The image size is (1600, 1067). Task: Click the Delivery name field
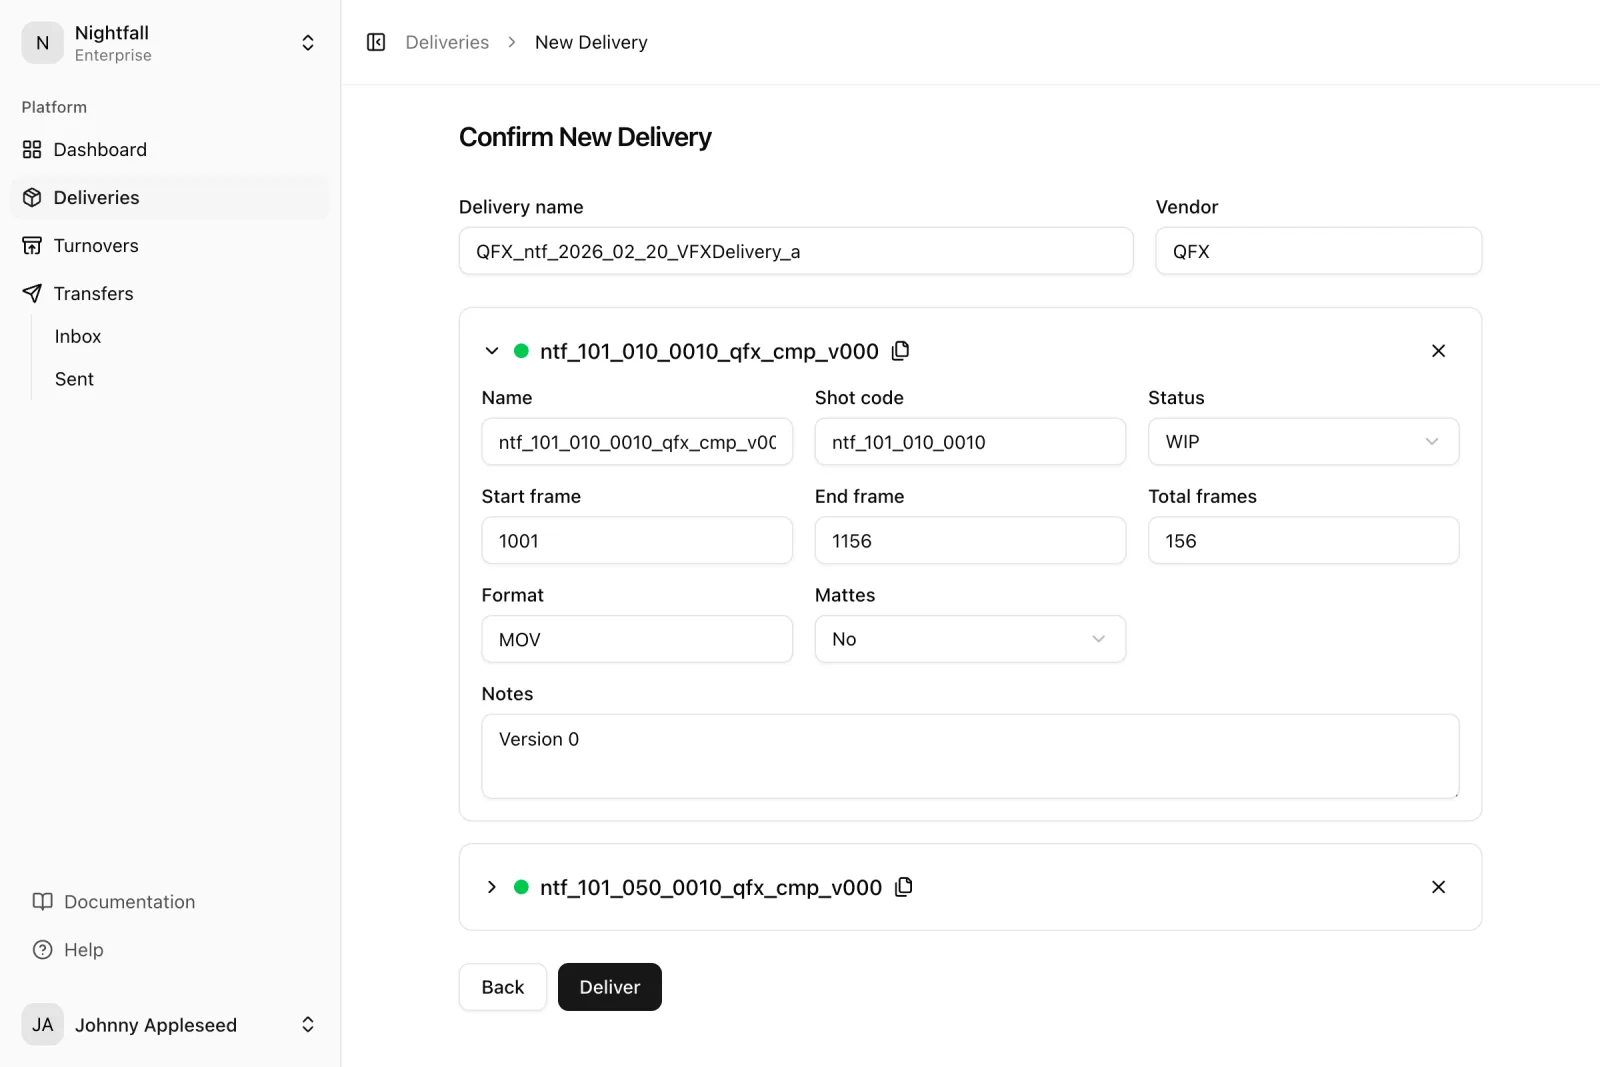[x=796, y=251]
